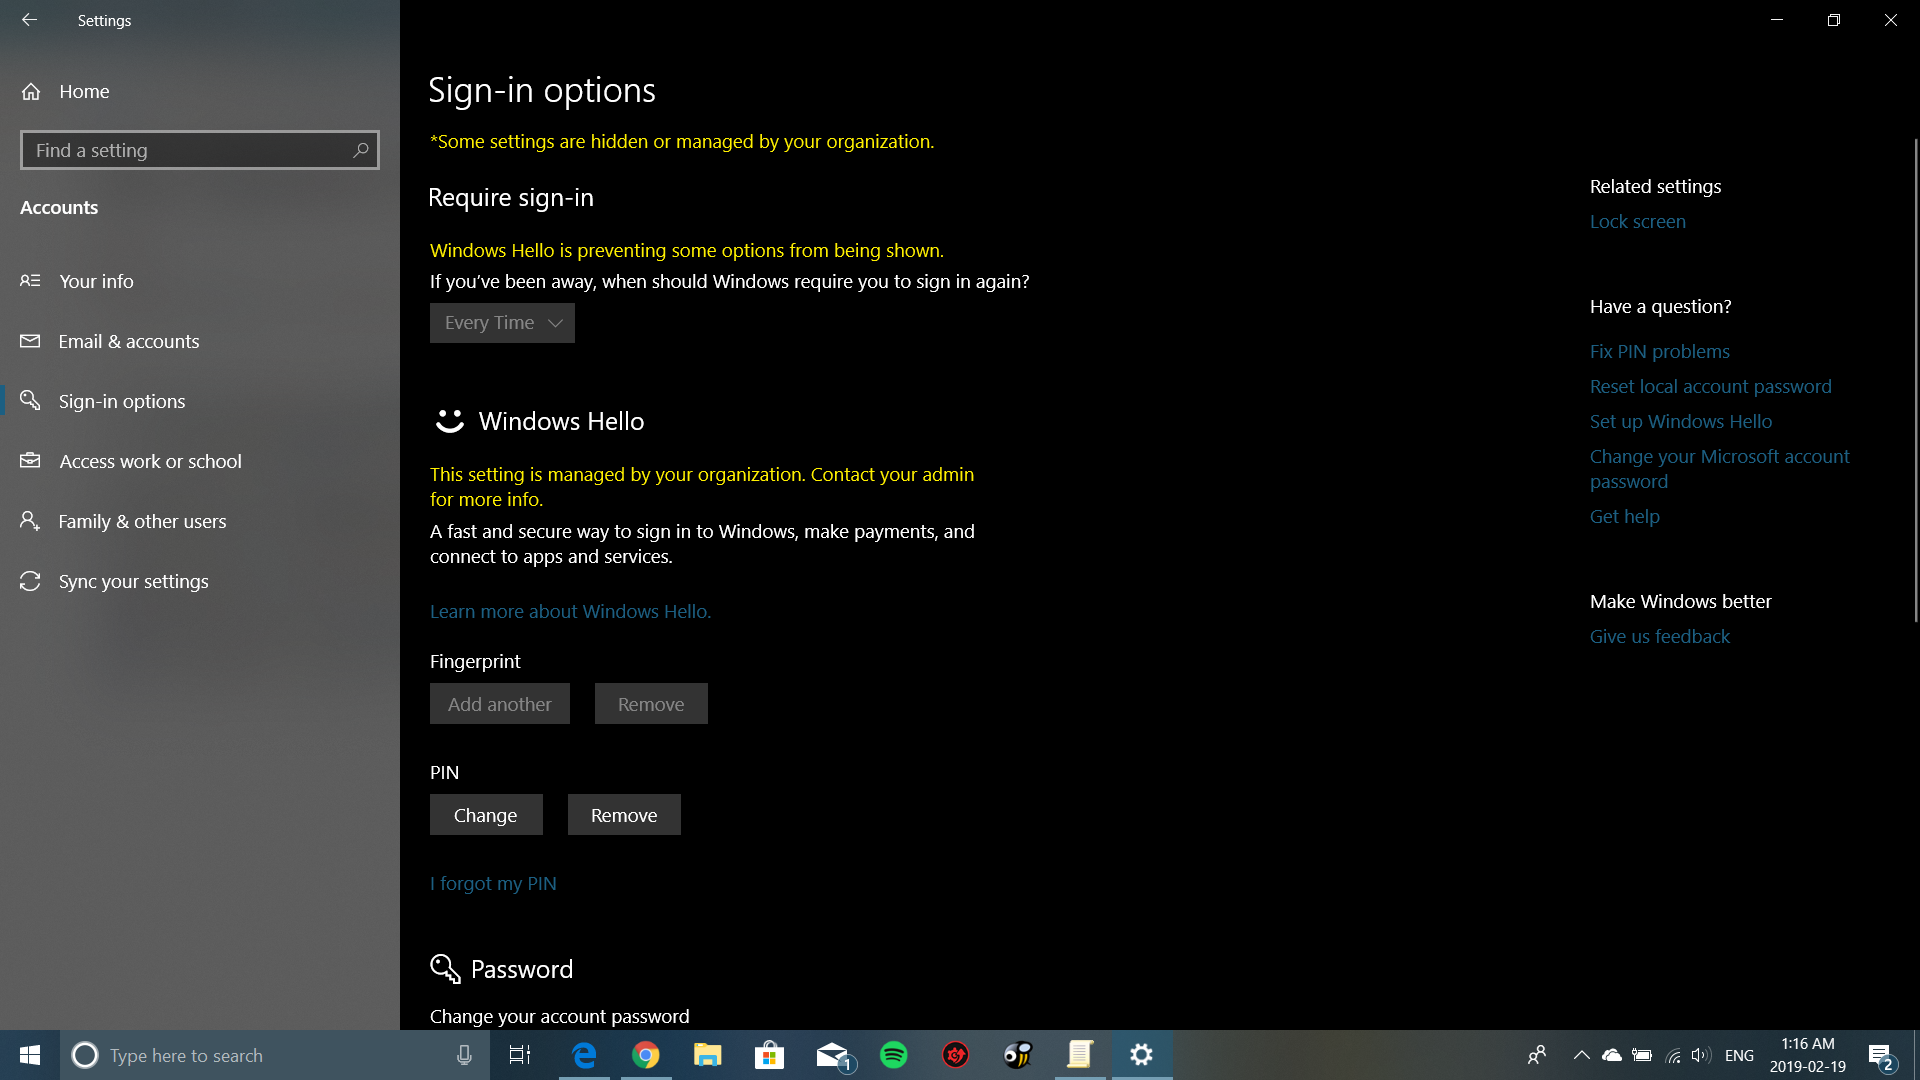Image resolution: width=1920 pixels, height=1080 pixels.
Task: Open Reset local account password link
Action: [1710, 386]
